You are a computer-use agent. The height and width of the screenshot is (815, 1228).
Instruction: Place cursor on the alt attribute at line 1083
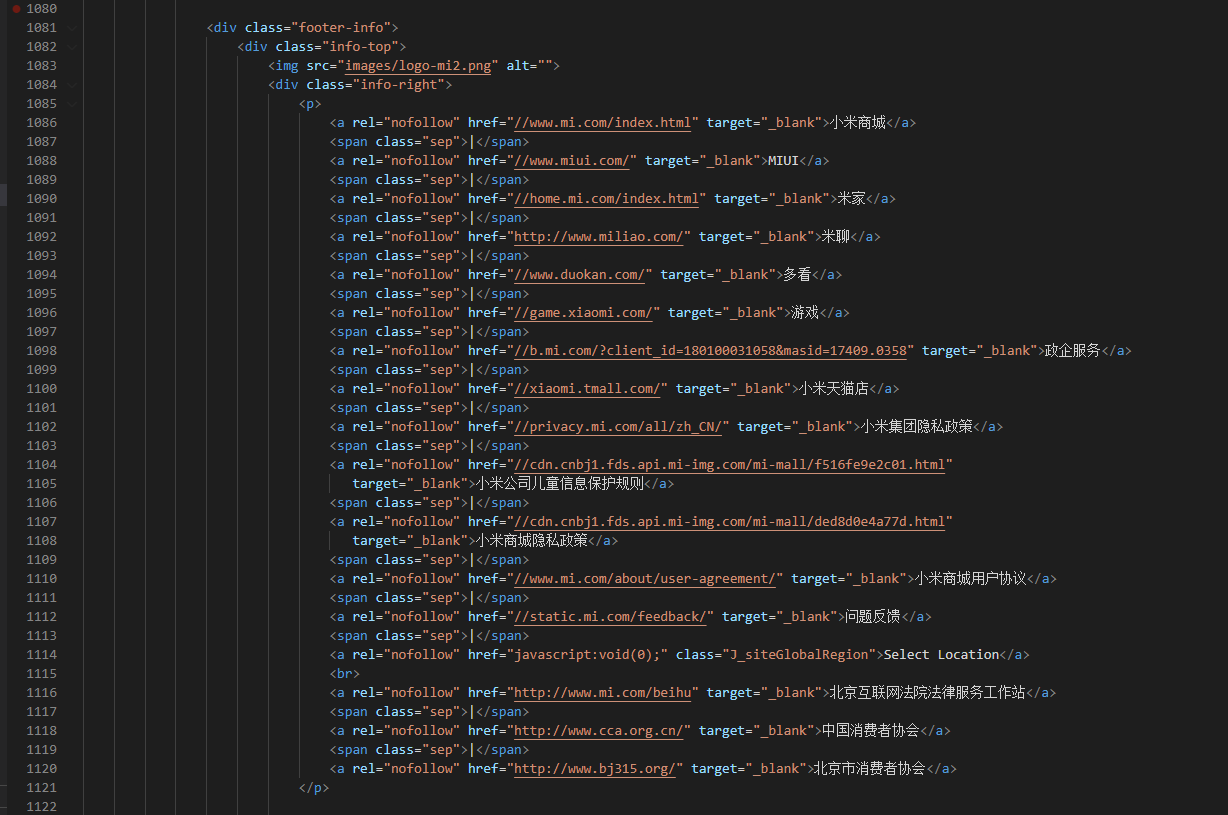coord(529,65)
